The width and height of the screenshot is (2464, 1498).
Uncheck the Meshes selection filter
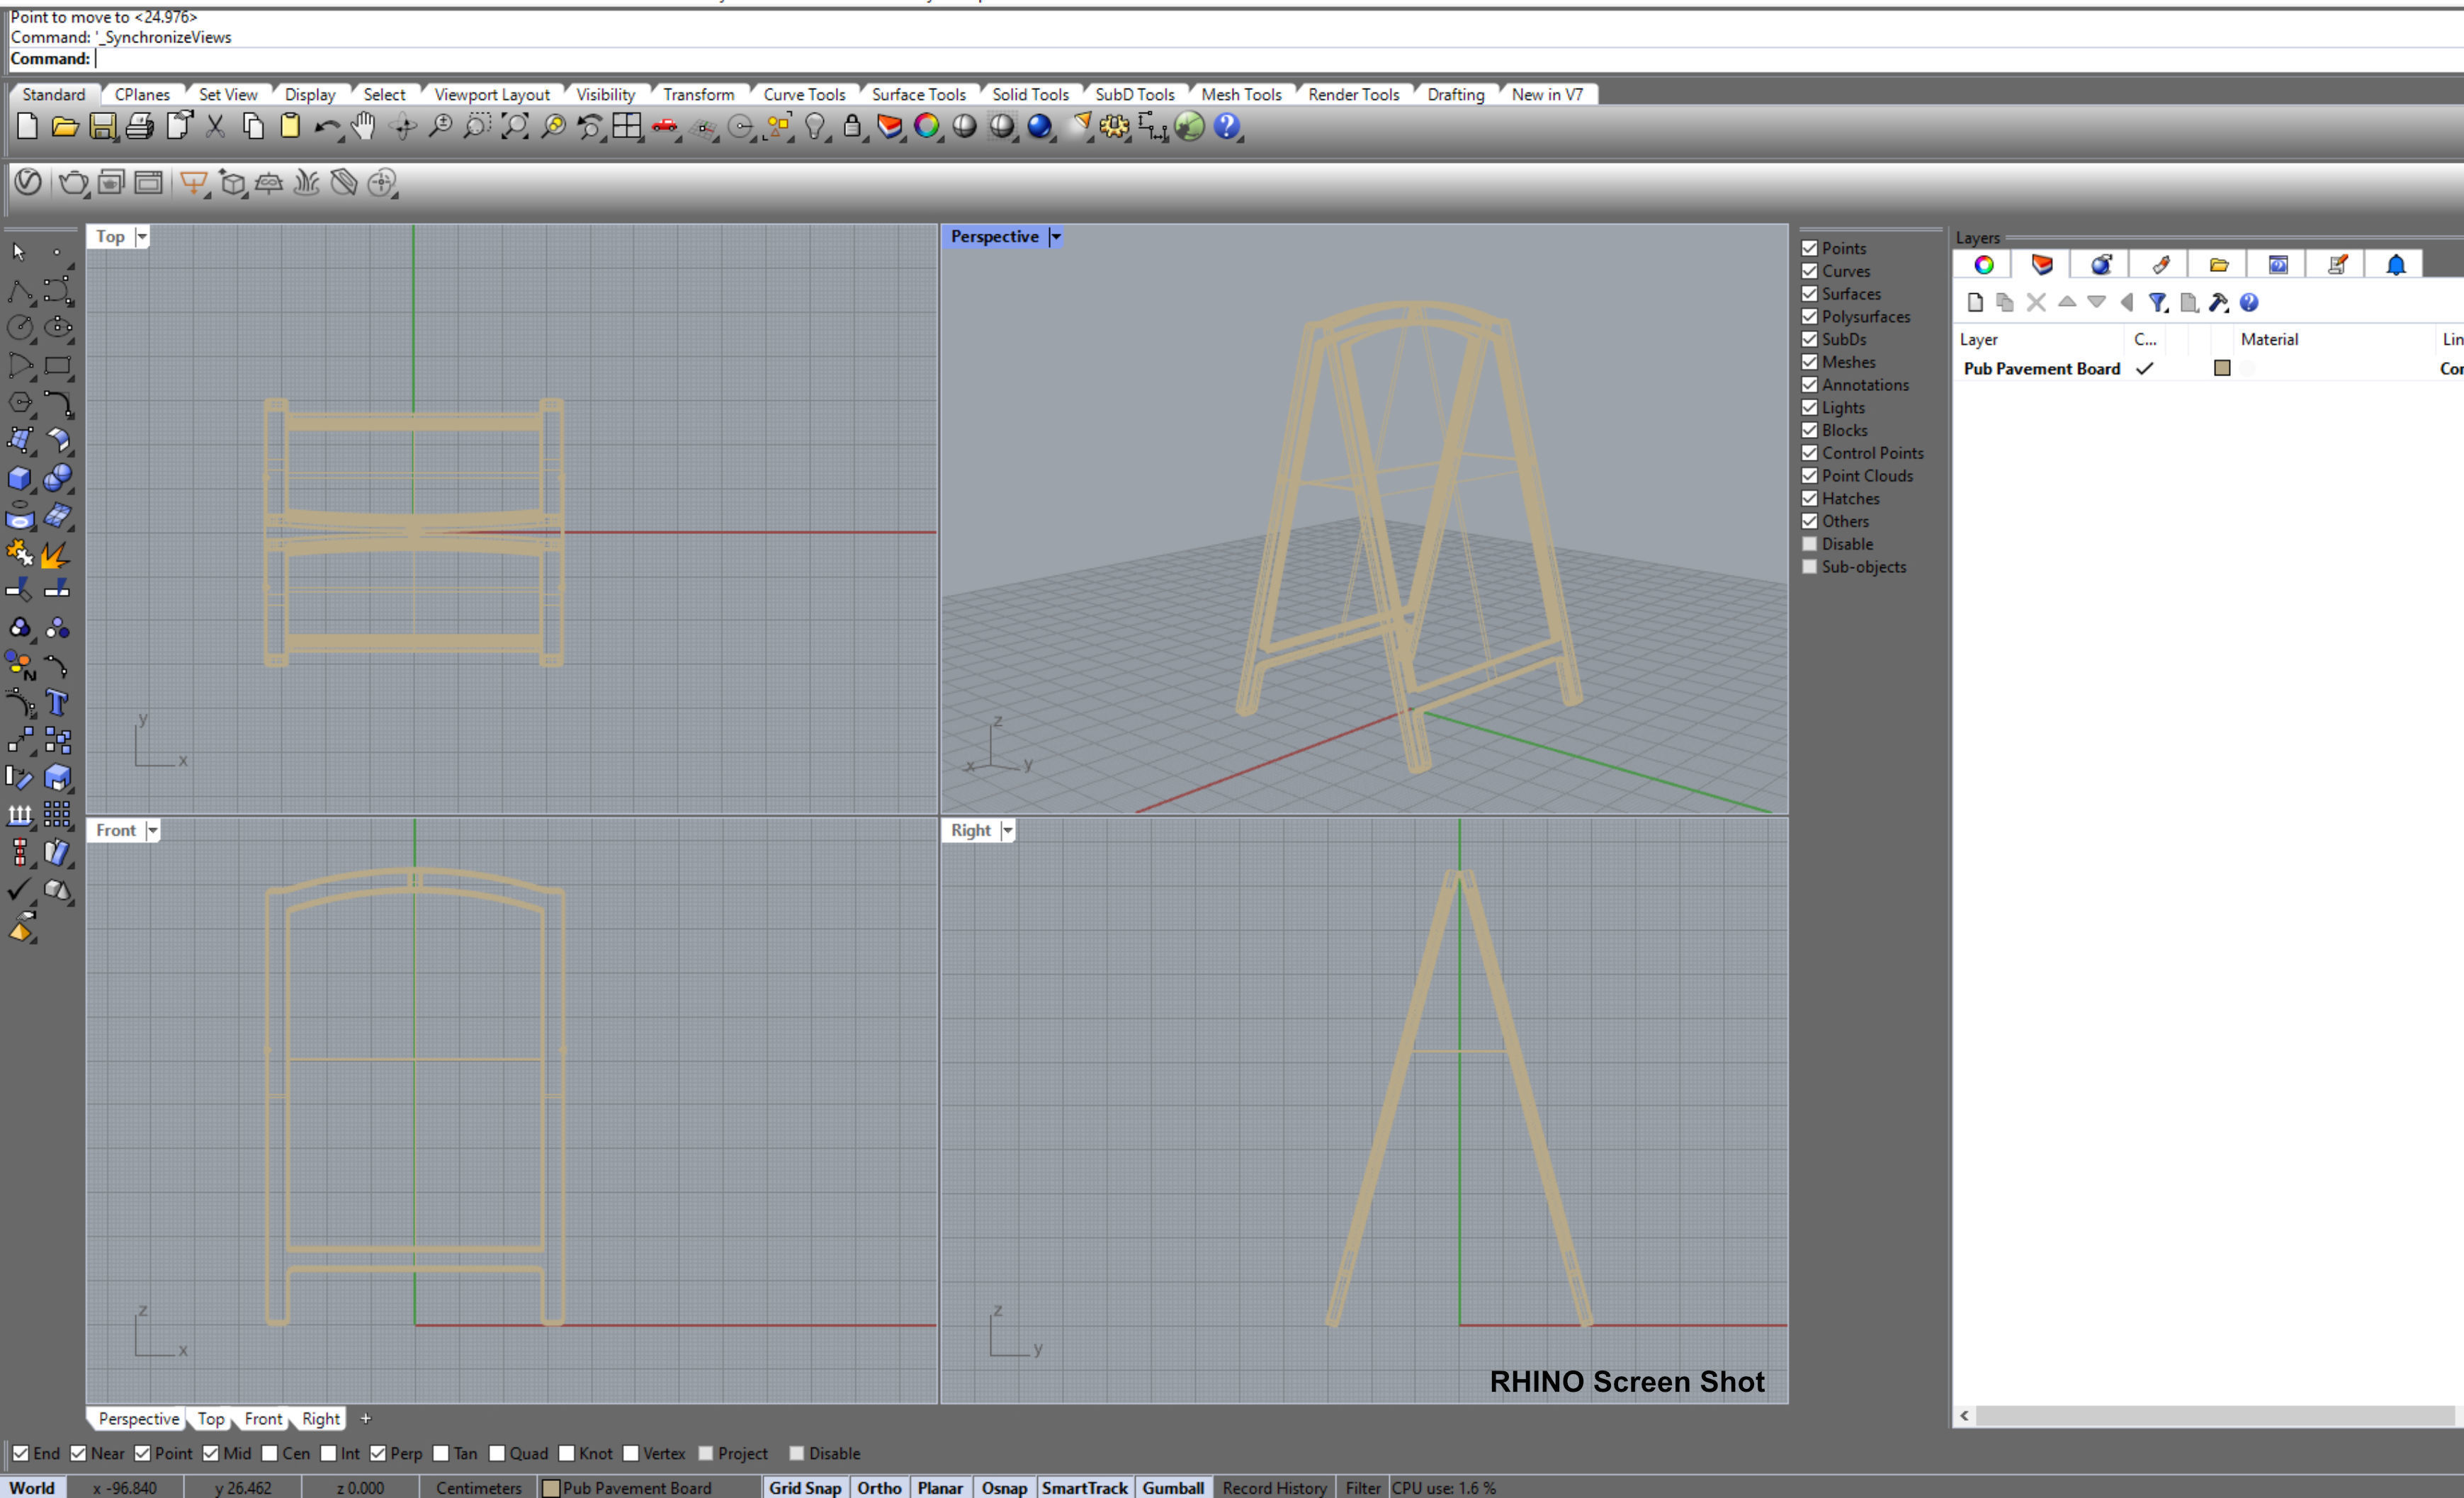pos(1809,362)
